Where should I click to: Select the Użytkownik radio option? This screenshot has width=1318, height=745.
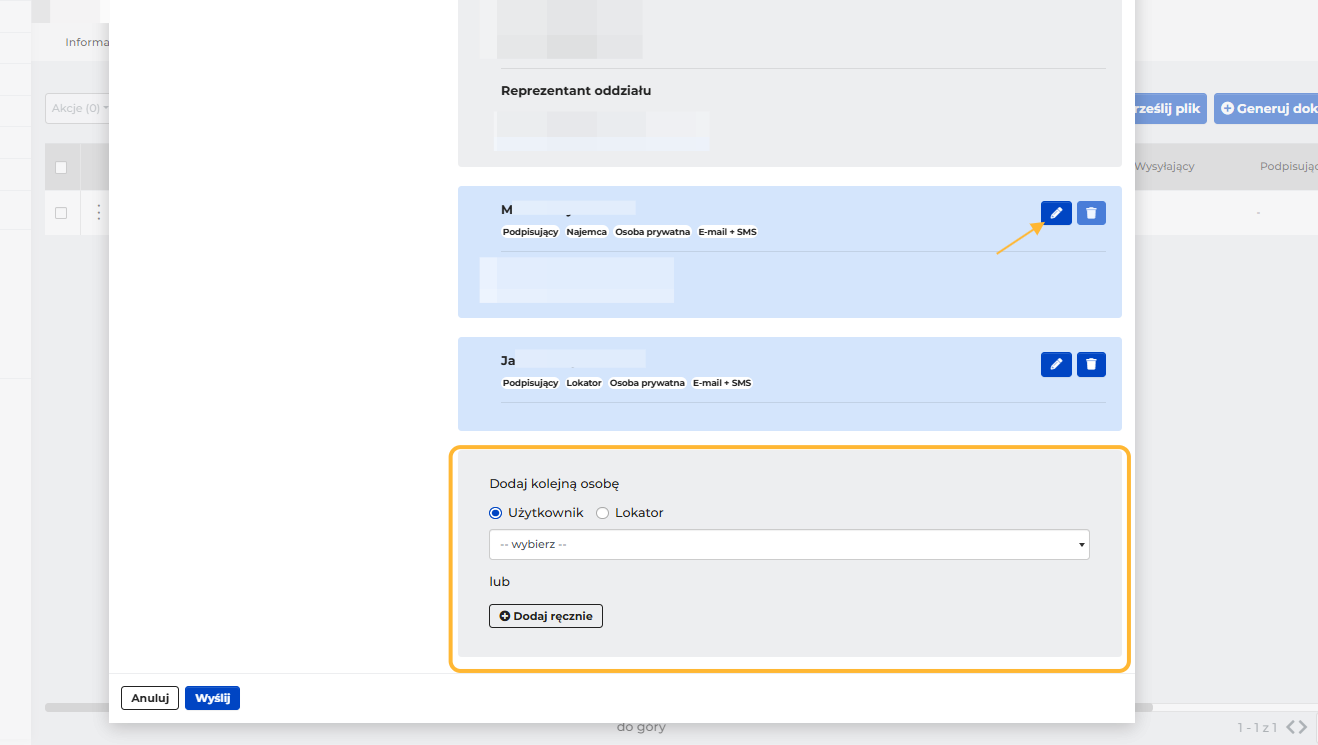[495, 513]
